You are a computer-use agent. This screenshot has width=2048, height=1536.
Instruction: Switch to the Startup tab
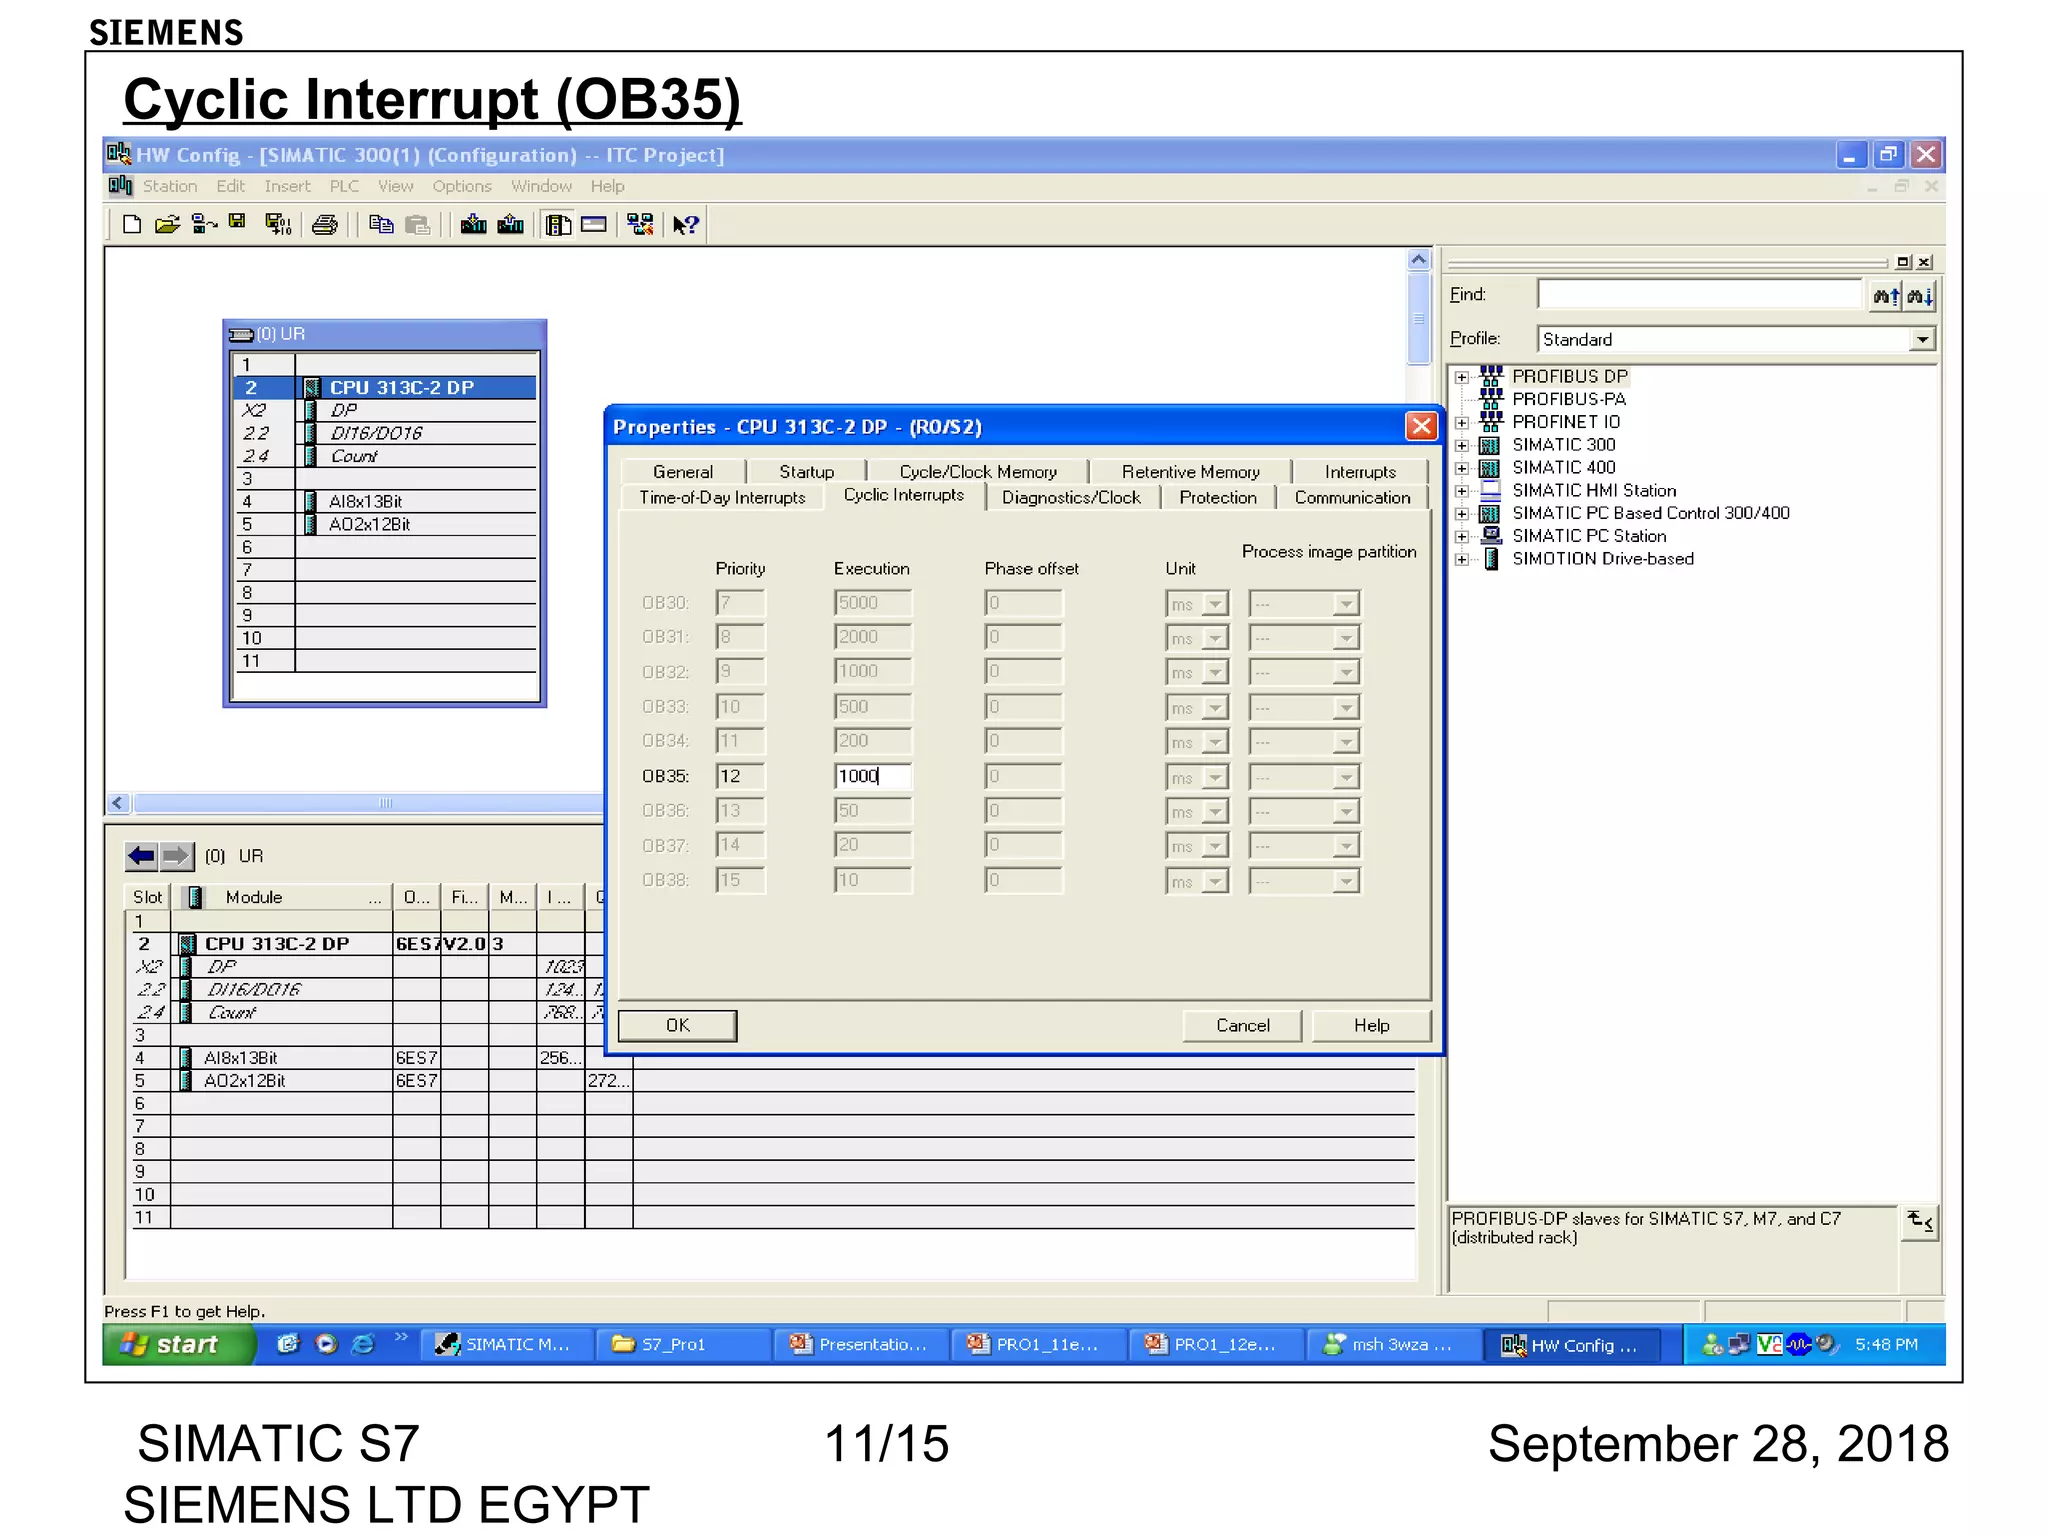pyautogui.click(x=806, y=472)
